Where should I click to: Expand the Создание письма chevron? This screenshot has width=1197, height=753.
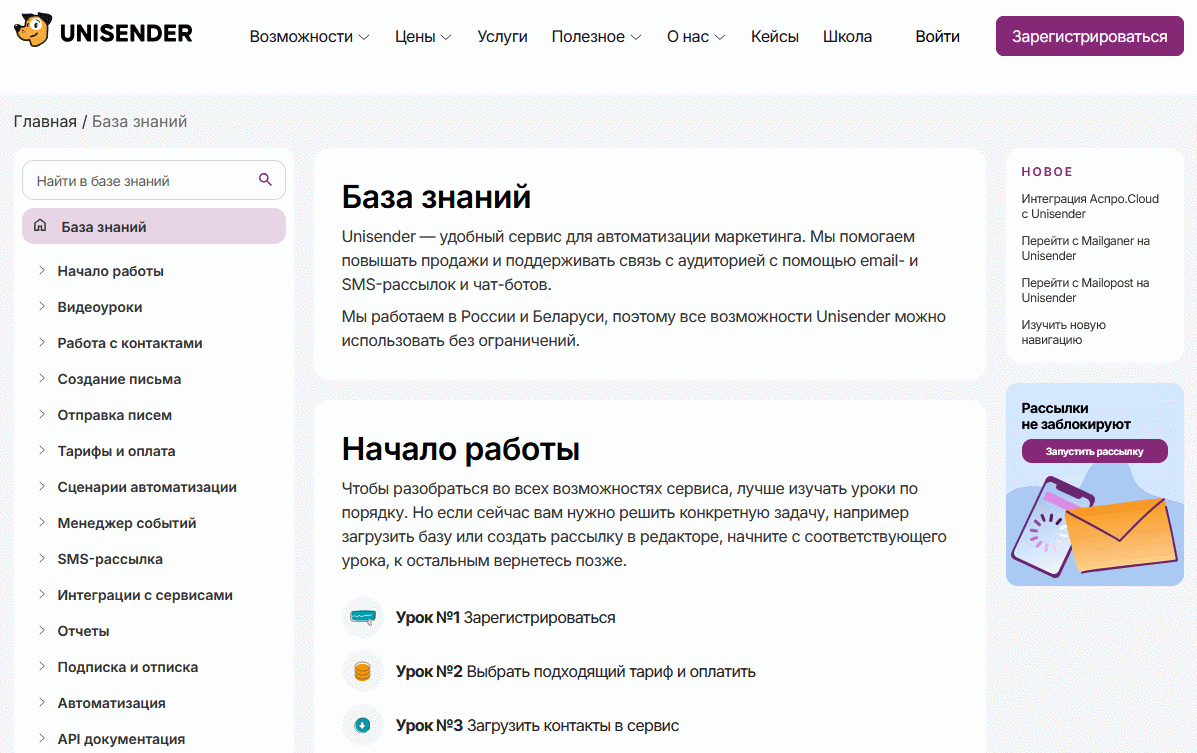coord(42,378)
